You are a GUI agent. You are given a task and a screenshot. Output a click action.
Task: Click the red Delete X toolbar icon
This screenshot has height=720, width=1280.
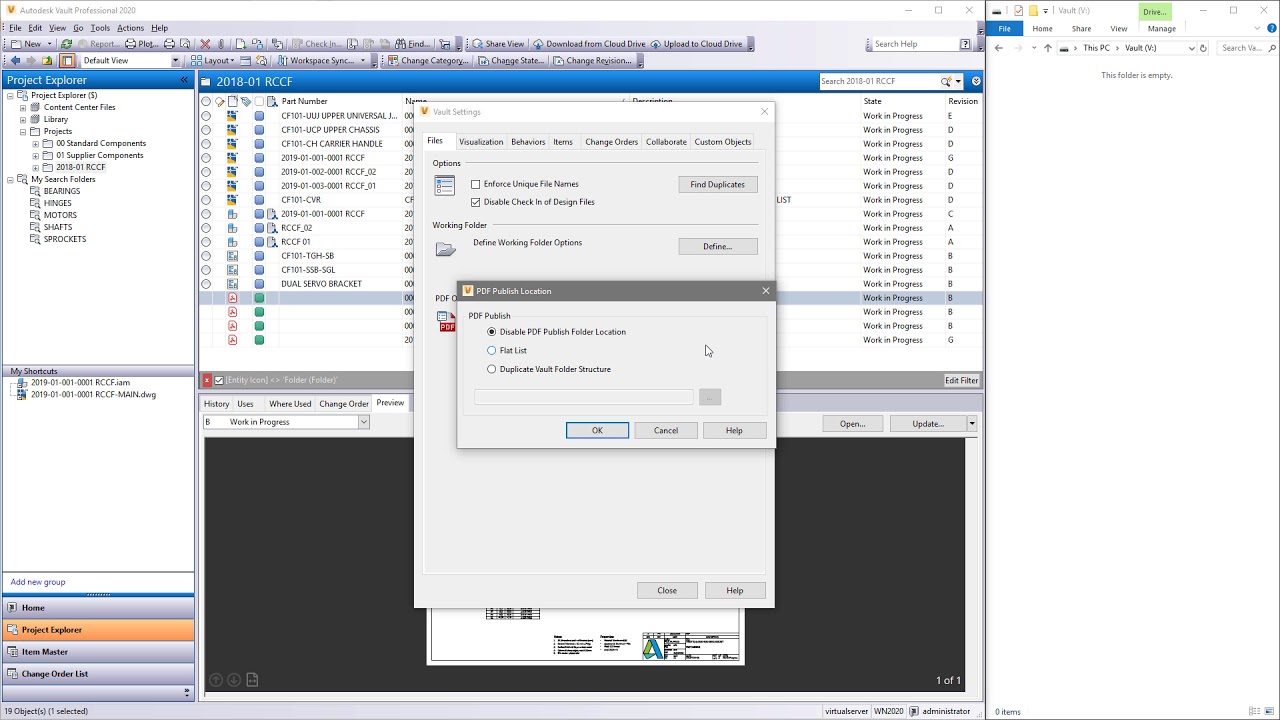click(205, 44)
